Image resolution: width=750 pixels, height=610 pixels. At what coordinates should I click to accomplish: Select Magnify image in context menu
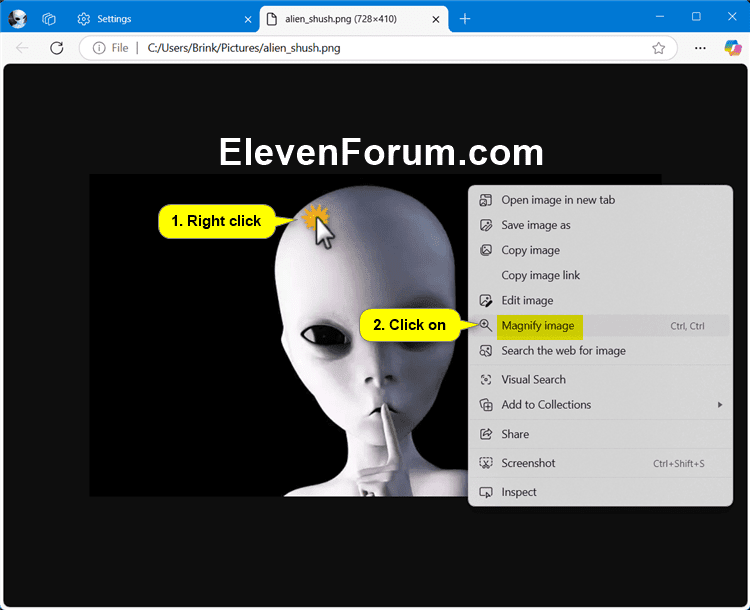pos(600,326)
